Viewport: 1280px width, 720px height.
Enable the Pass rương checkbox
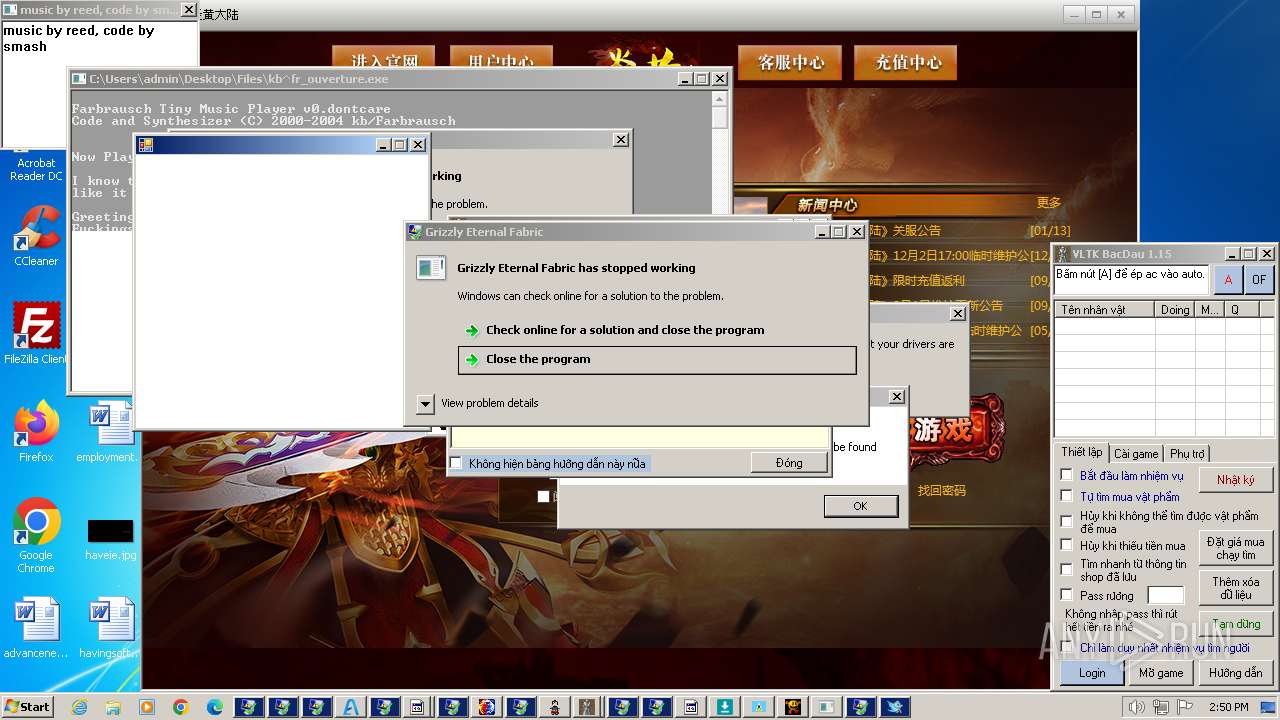1066,595
